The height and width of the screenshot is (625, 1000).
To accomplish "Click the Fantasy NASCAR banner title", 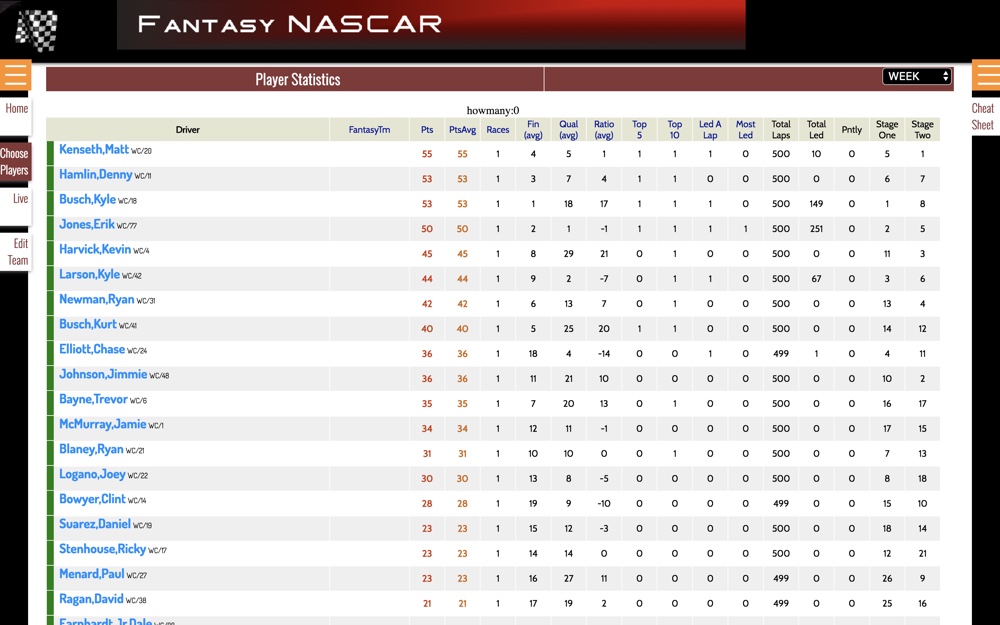I will point(290,24).
